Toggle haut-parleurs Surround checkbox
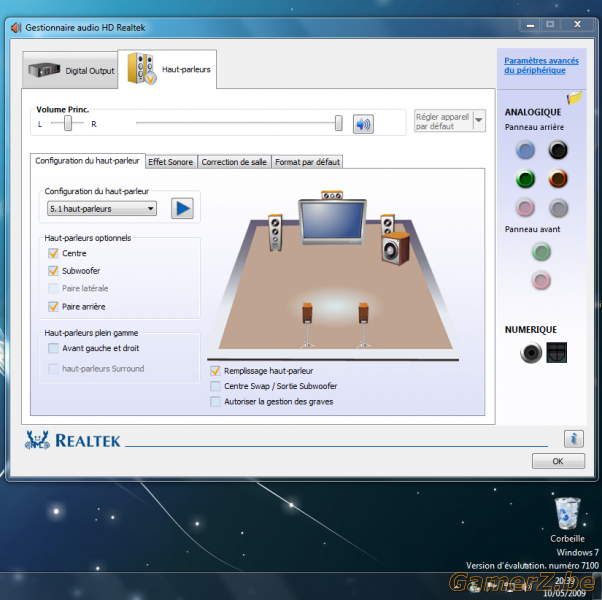 (53, 369)
